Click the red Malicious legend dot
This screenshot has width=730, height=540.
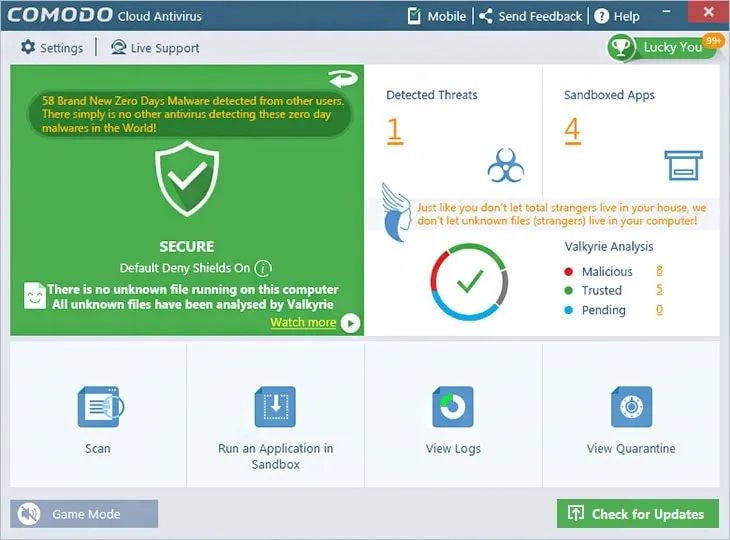pos(568,271)
